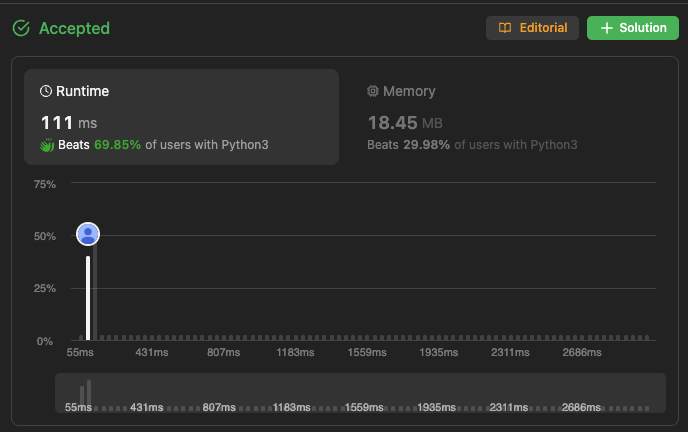Click 2686ms in the bottom range slider
The image size is (688, 432).
(x=581, y=407)
